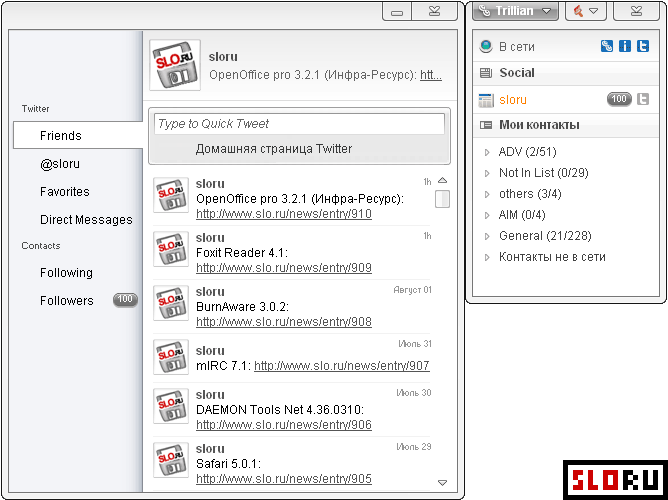Expand the General (21/228) contact group

coord(487,236)
